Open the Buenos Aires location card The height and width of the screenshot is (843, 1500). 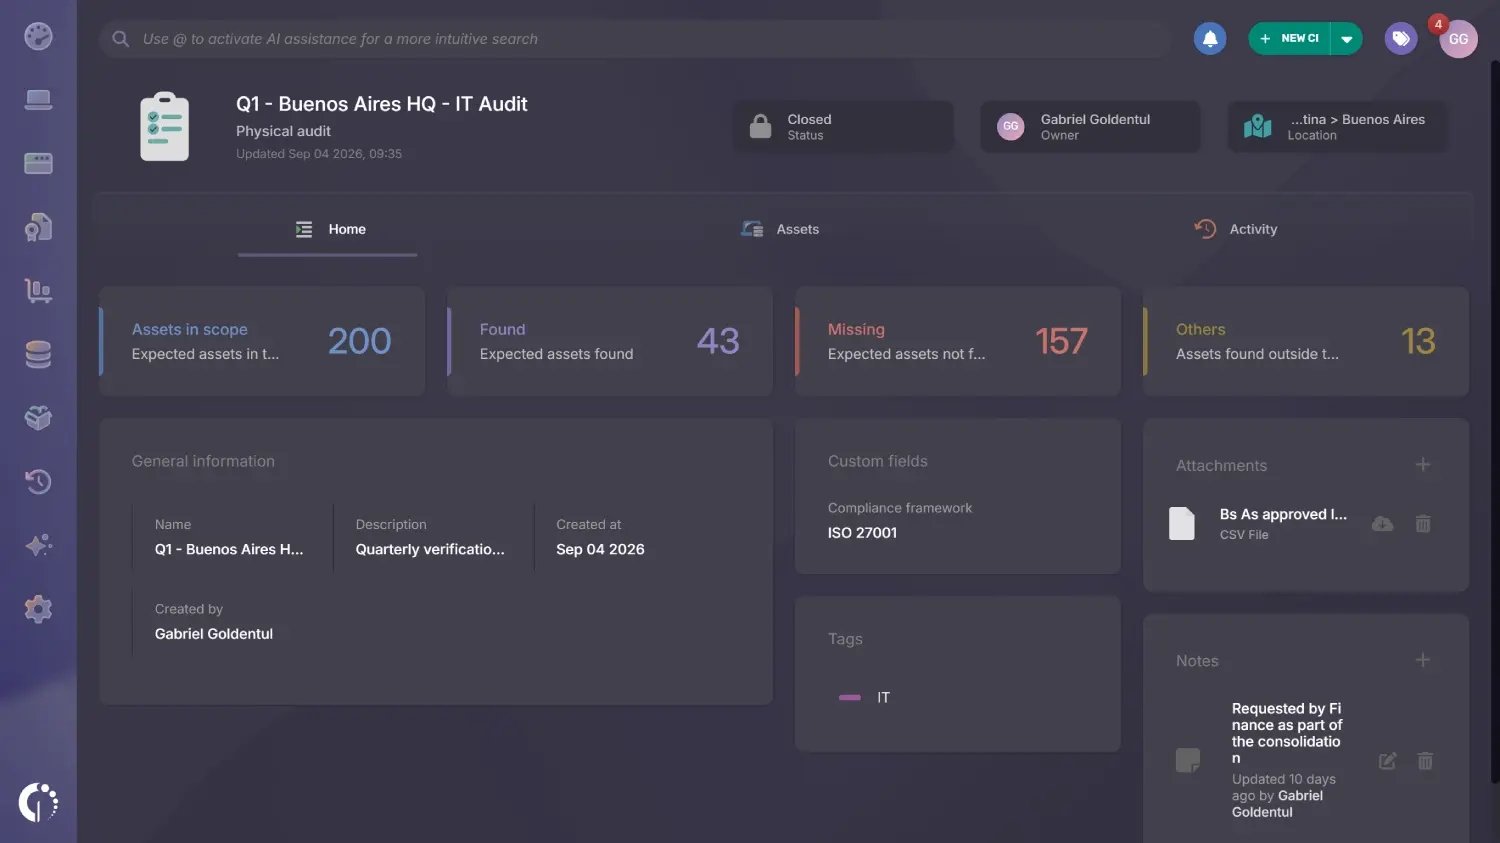coord(1338,126)
